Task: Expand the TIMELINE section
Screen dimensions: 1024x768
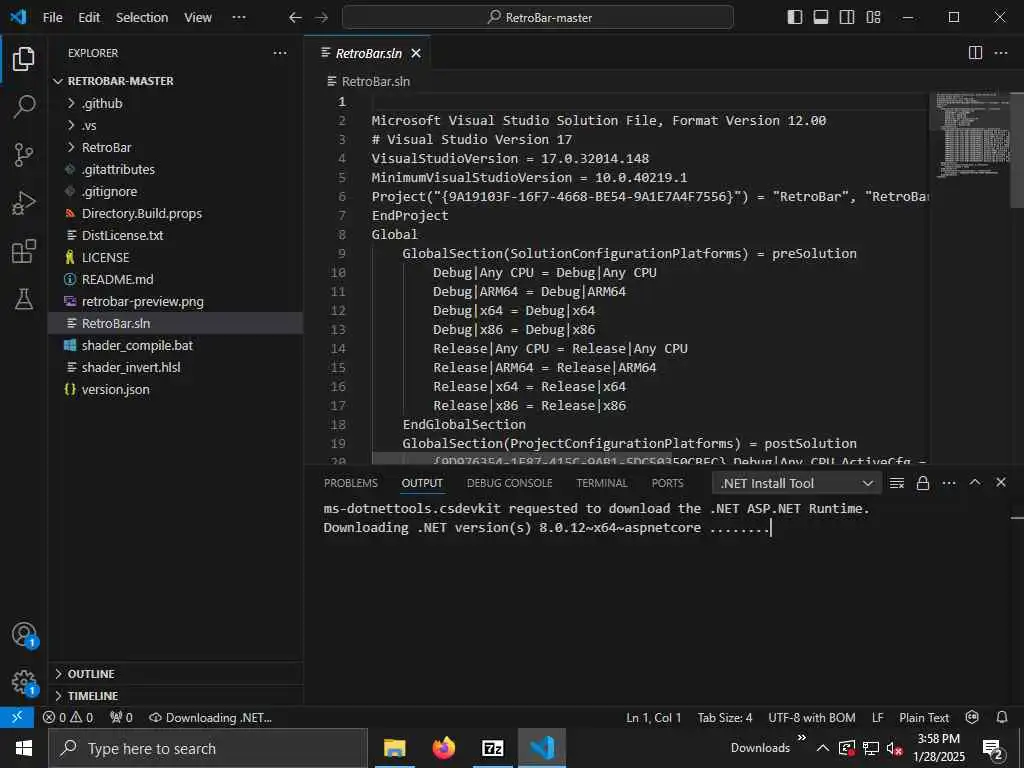Action: click(176, 696)
